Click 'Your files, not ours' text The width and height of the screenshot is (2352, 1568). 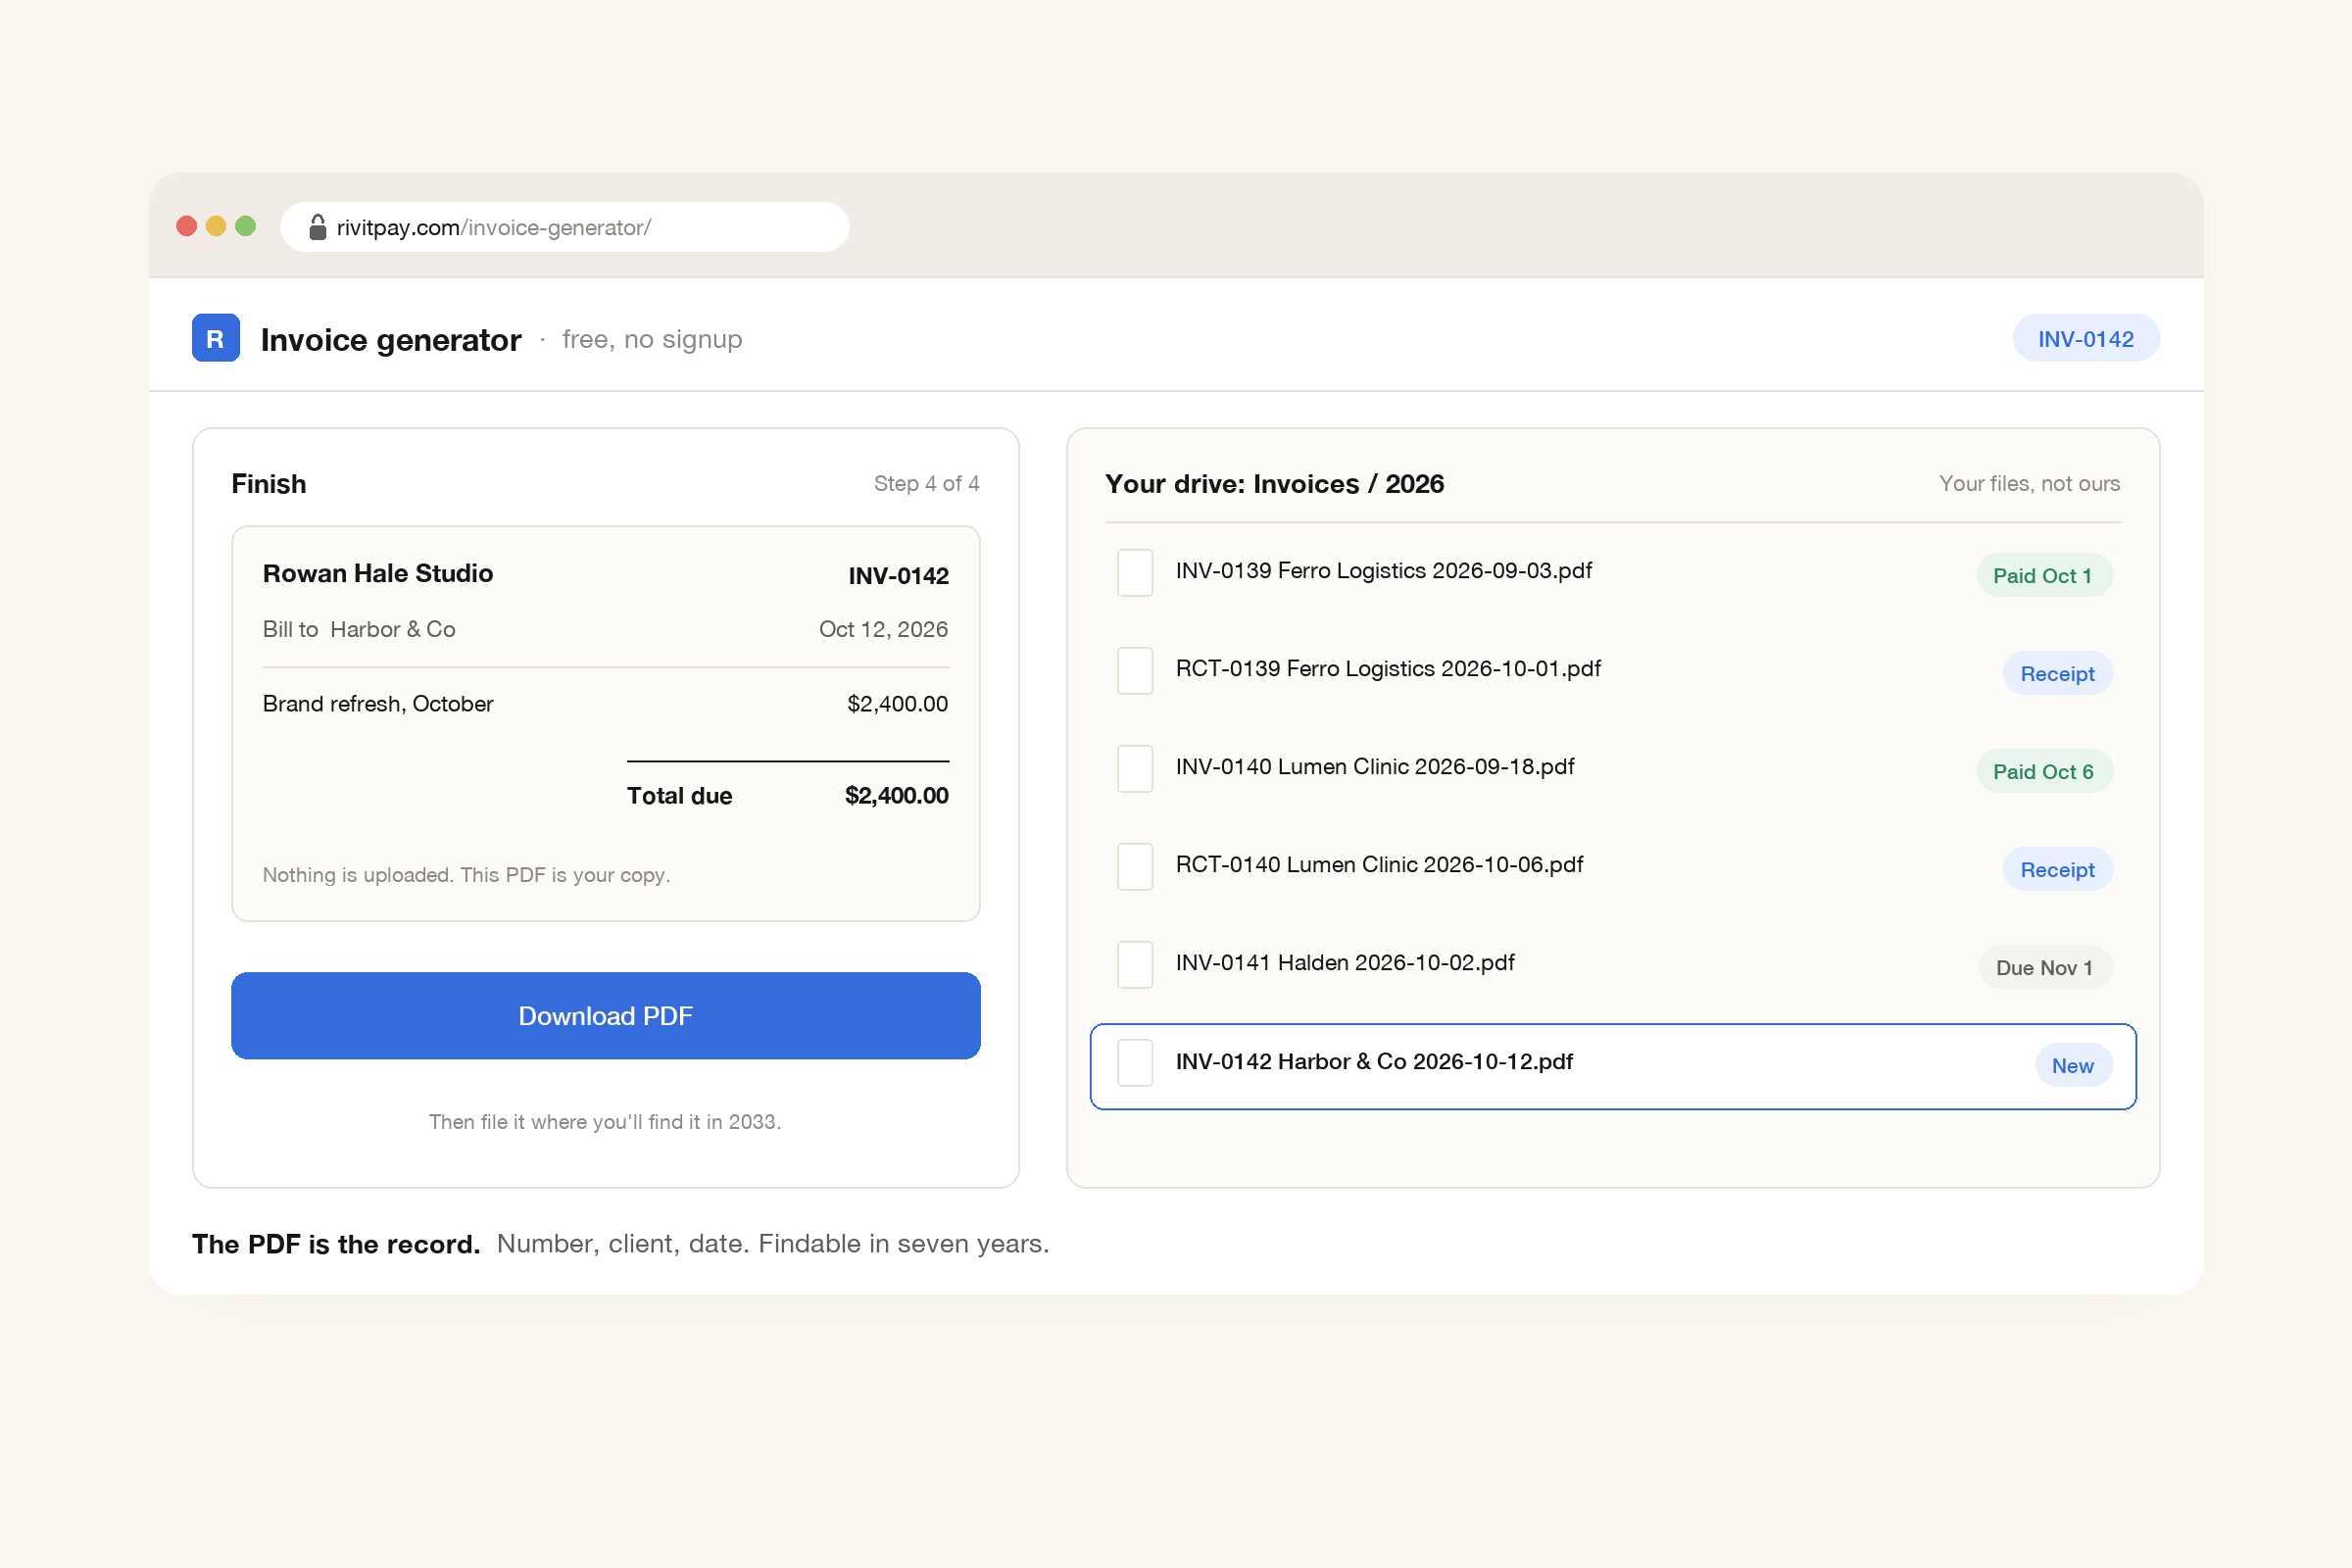(2029, 483)
